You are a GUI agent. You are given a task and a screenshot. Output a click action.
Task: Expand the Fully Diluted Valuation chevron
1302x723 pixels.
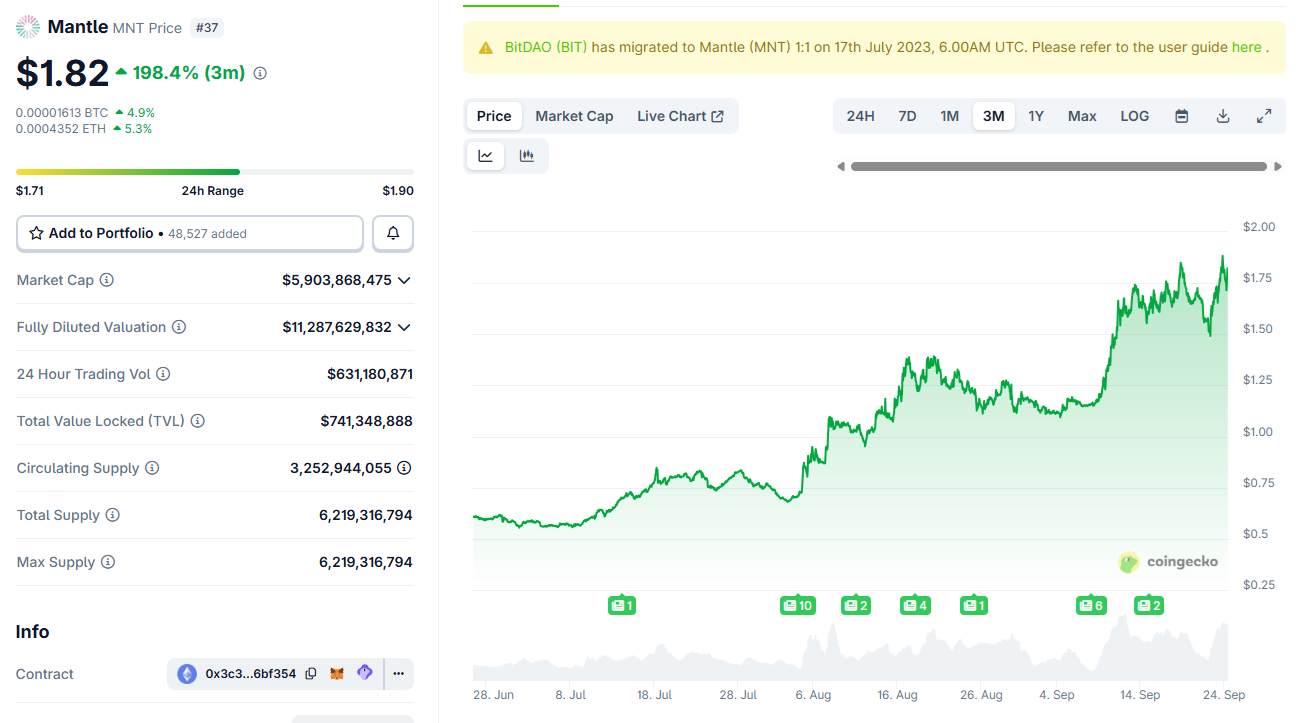[x=404, y=327]
